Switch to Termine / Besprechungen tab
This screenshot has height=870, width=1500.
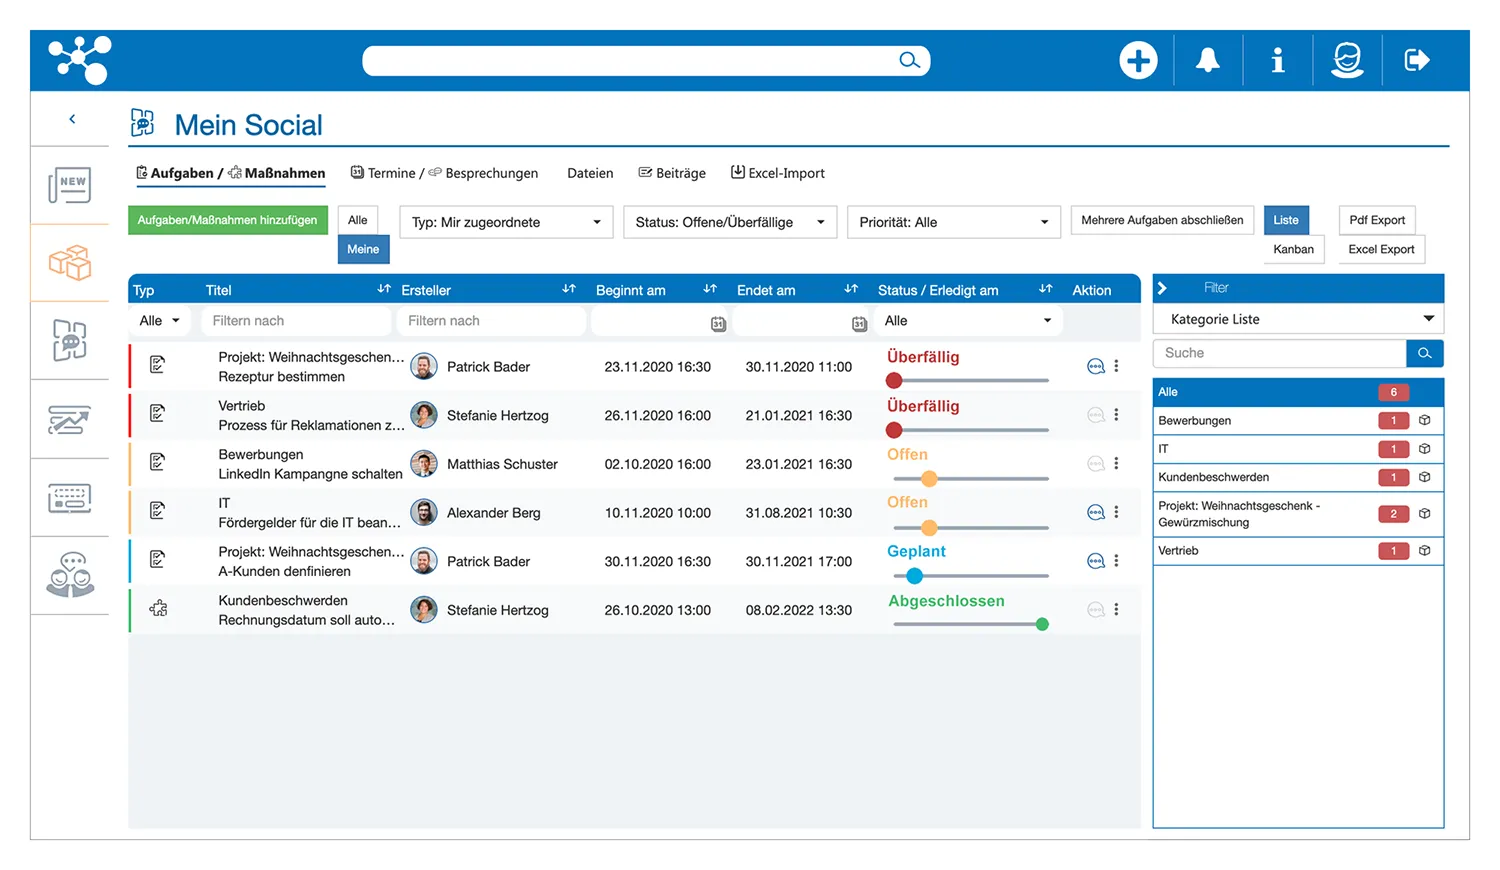point(444,173)
